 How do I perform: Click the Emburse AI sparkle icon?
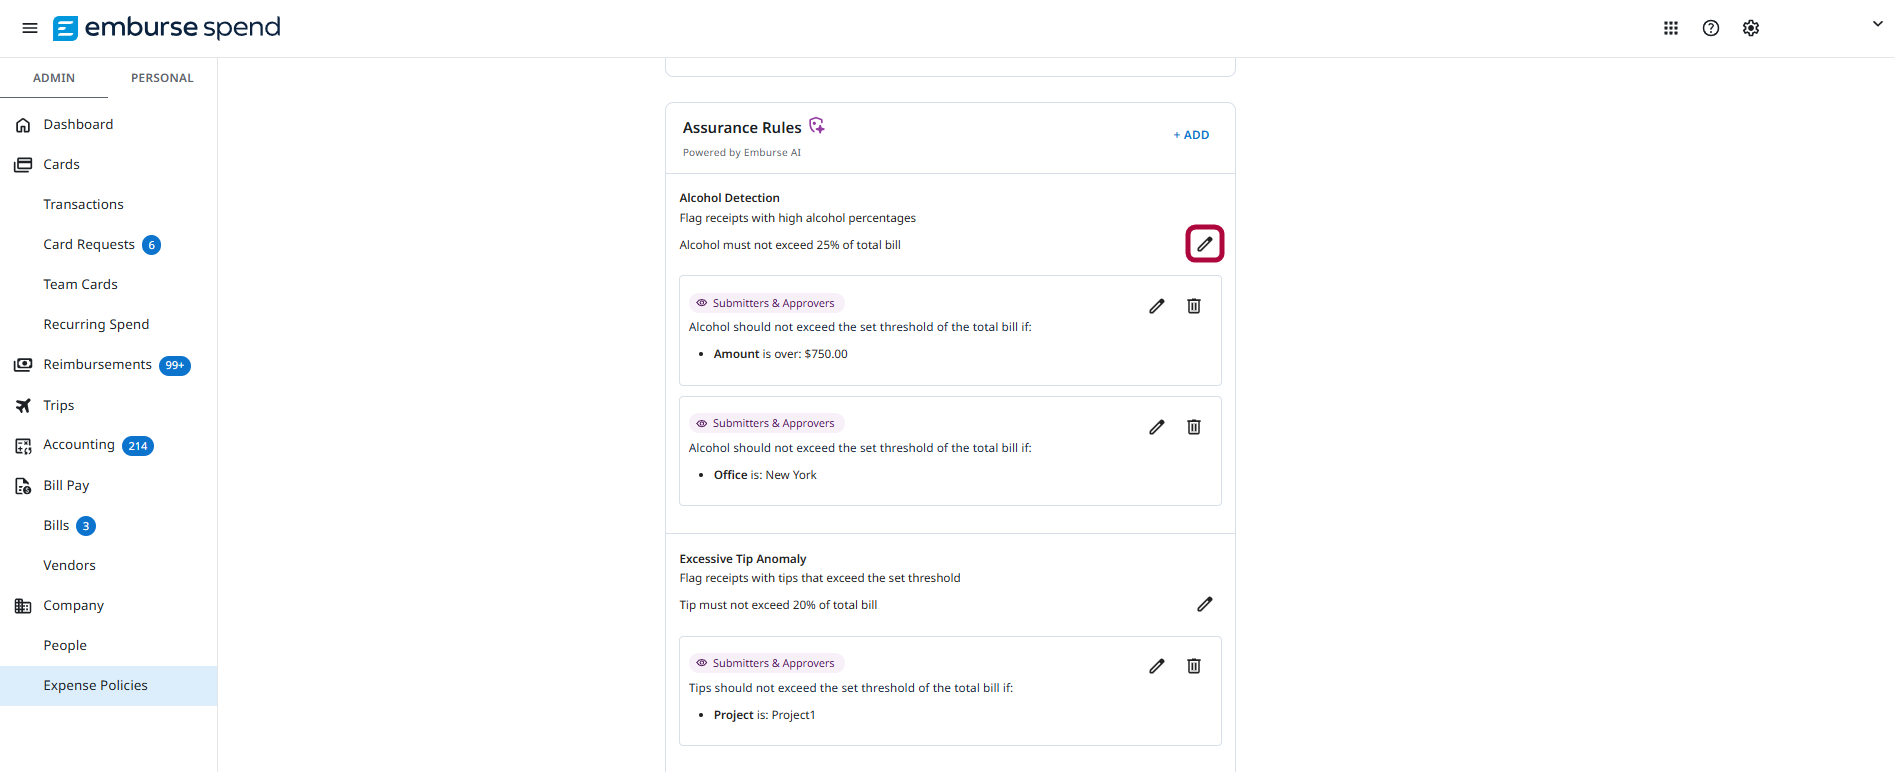pos(817,126)
